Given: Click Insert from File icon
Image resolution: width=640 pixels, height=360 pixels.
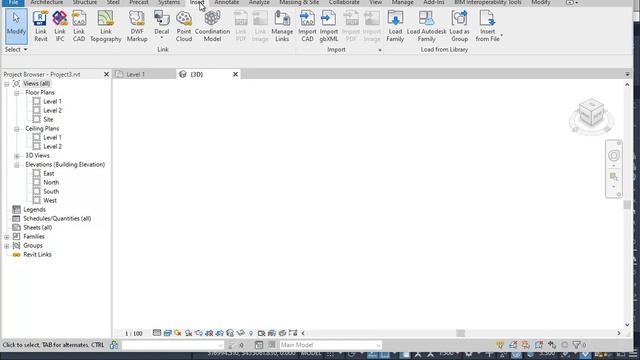Looking at the screenshot, I should (x=487, y=18).
